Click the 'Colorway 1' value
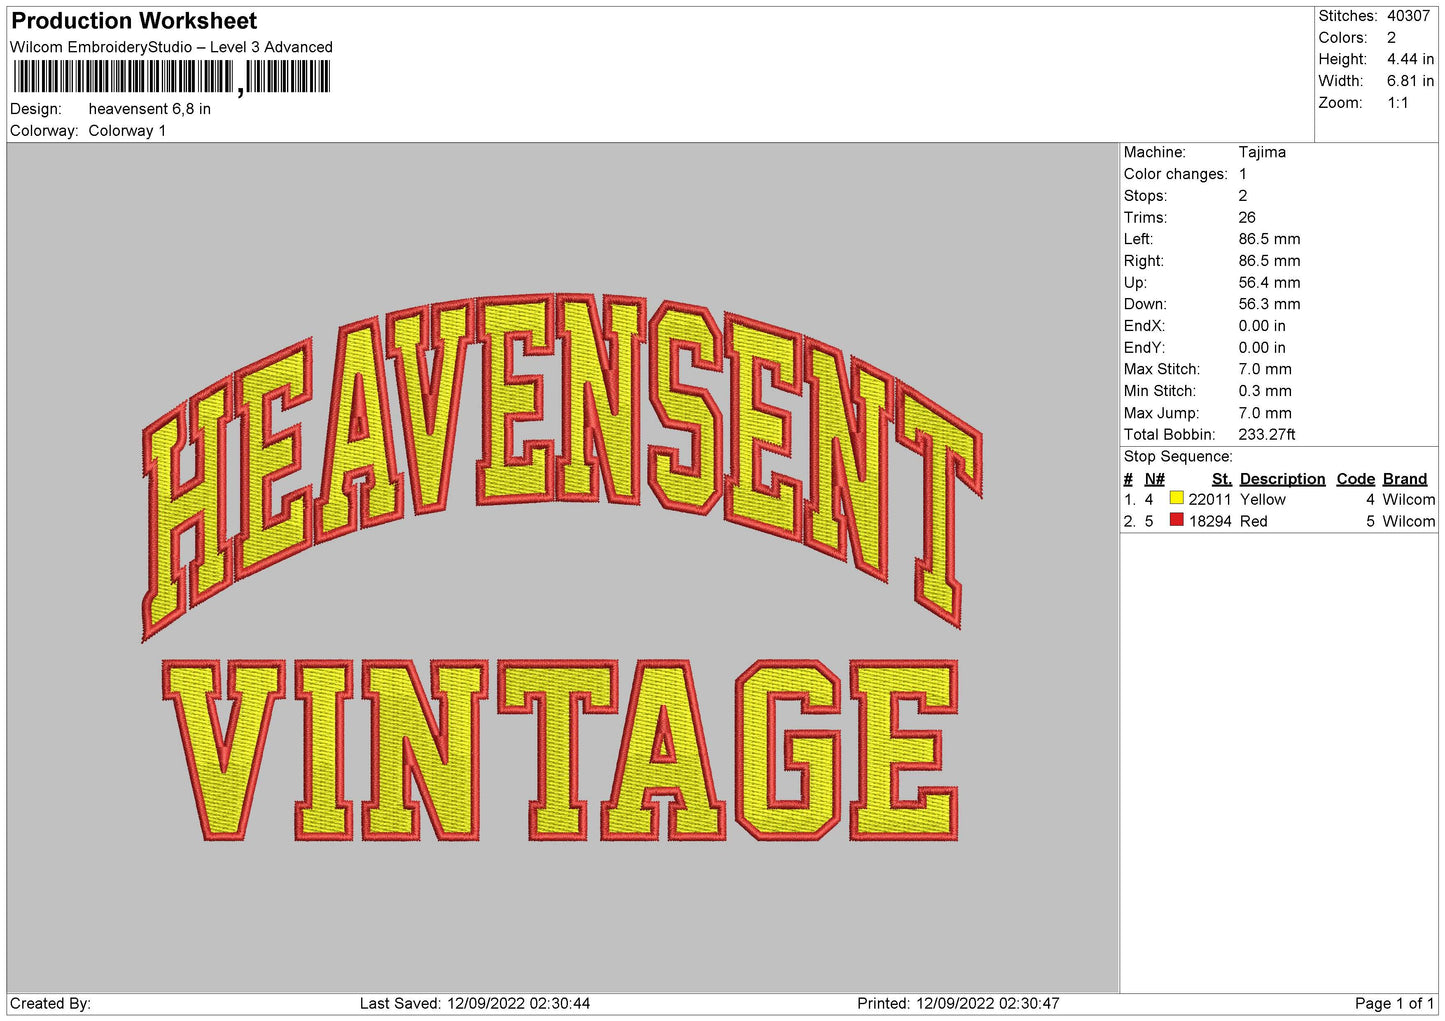 tap(127, 131)
